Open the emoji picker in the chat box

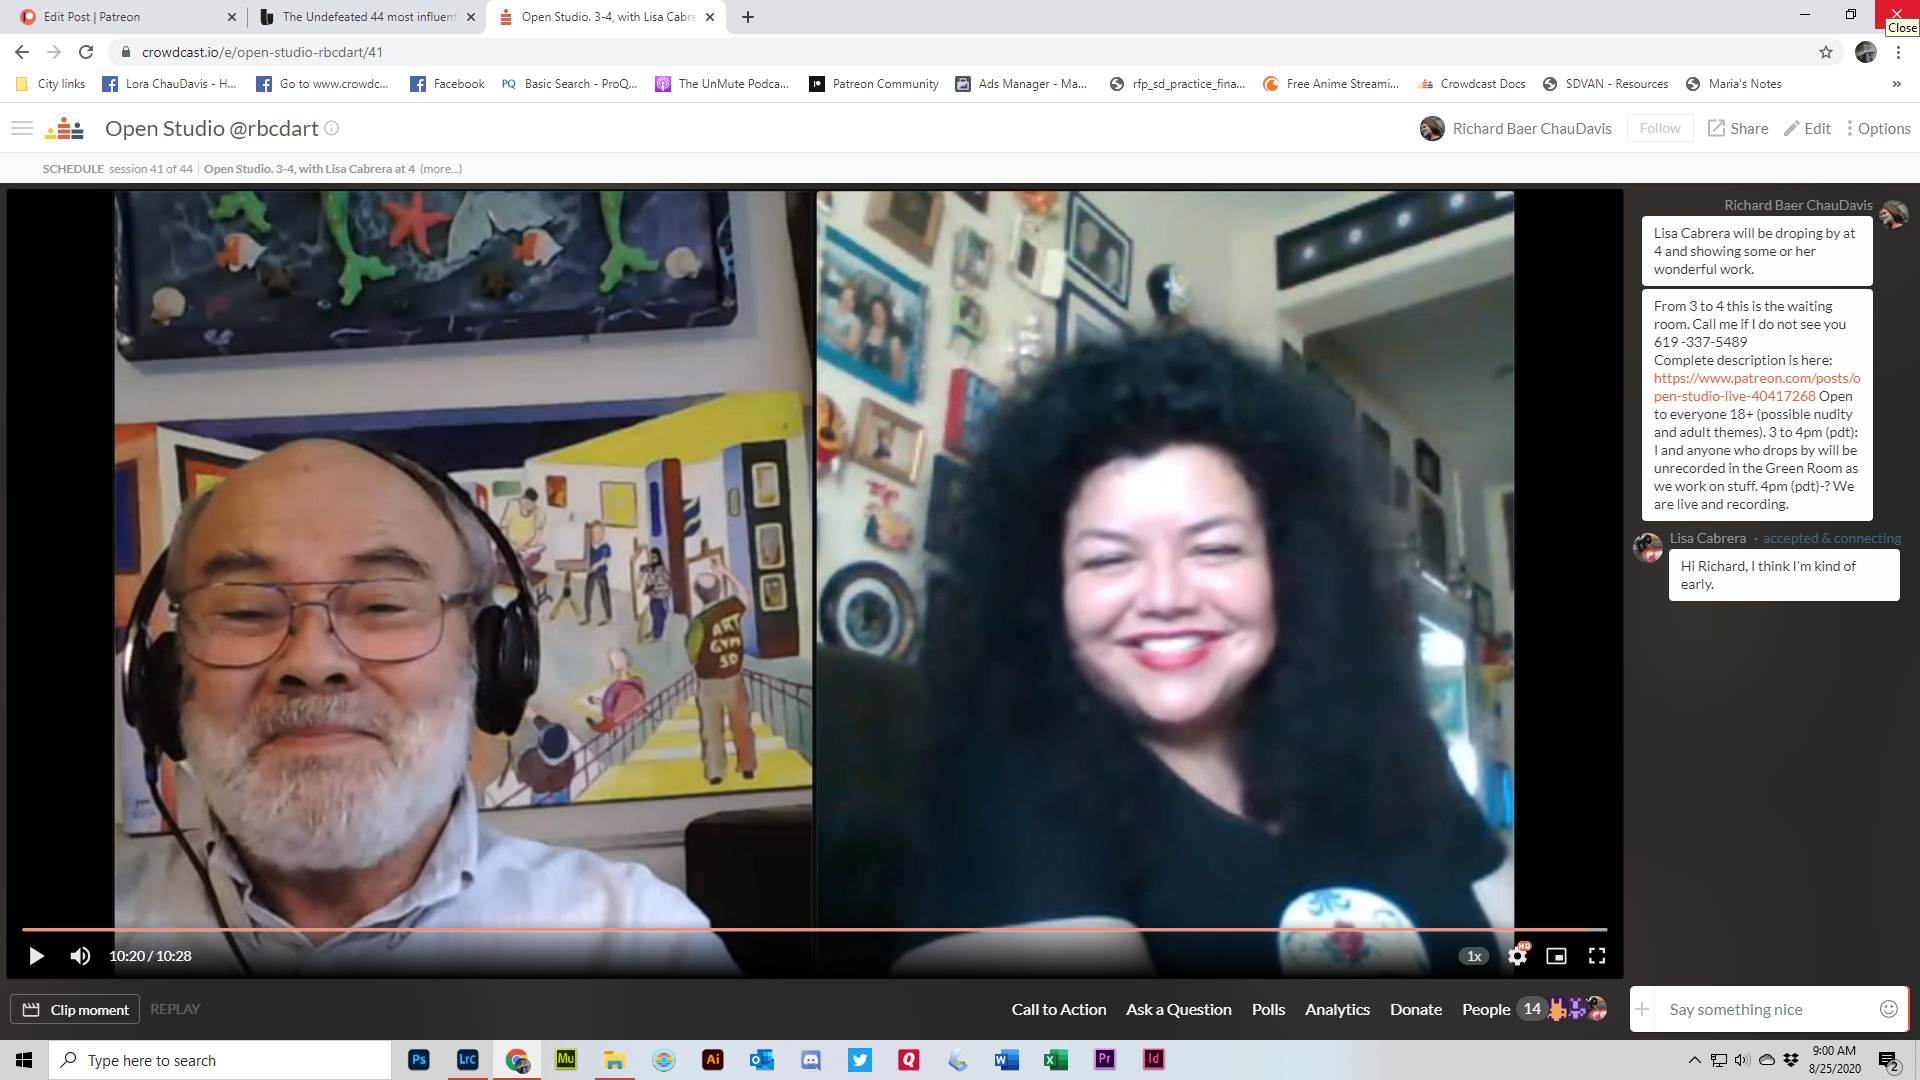coord(1888,1009)
